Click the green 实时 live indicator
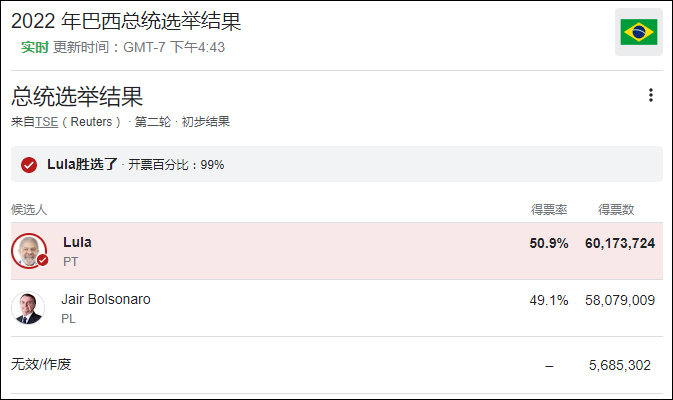673x400 pixels. click(35, 47)
